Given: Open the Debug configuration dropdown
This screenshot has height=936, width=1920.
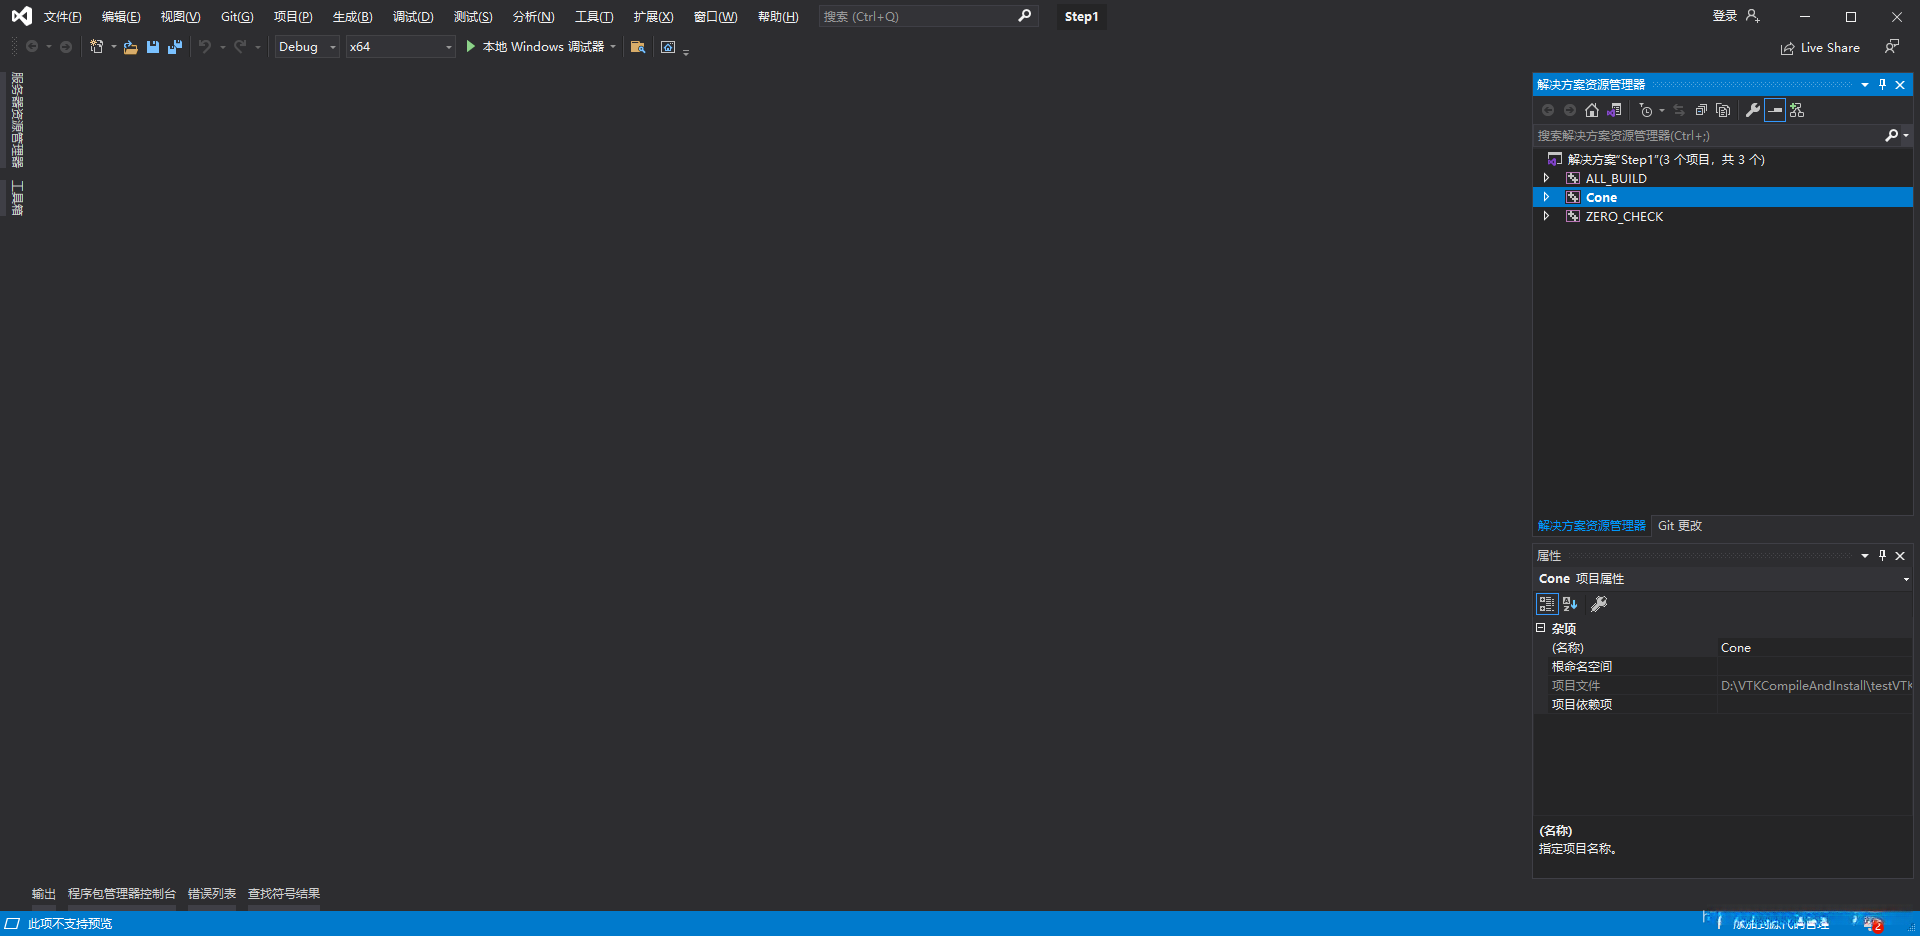Looking at the screenshot, I should click(307, 47).
